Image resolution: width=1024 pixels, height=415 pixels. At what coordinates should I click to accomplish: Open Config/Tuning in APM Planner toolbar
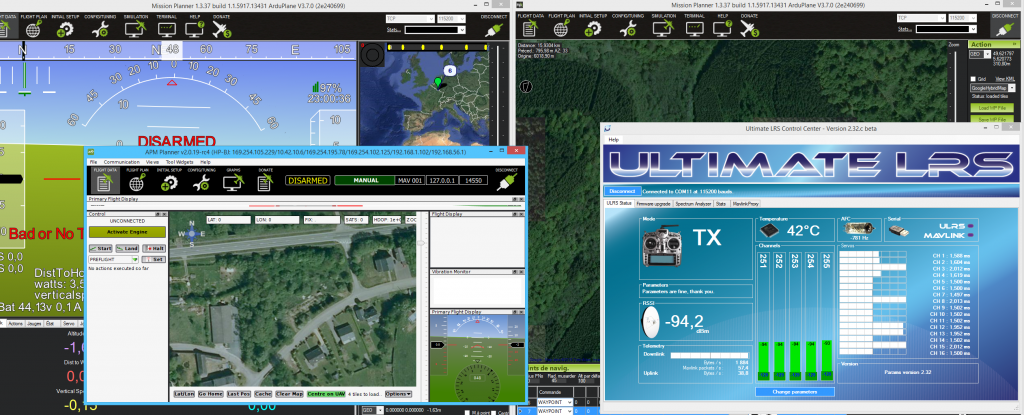click(200, 180)
